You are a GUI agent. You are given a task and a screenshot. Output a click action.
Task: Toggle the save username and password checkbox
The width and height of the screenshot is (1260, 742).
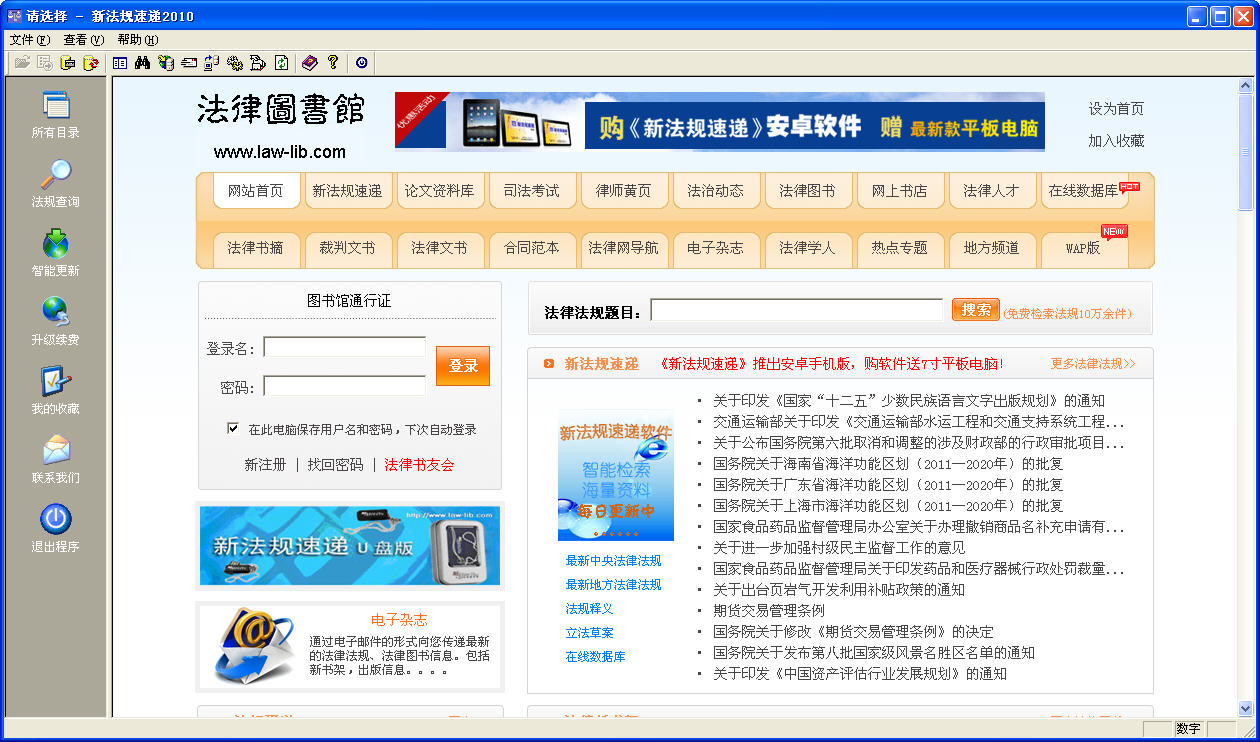click(x=233, y=429)
